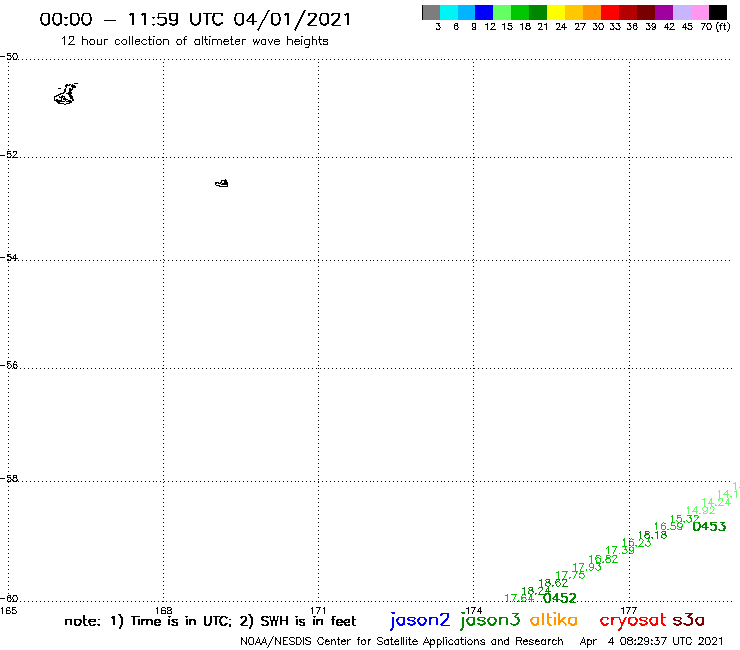Click the -54 latitude axis label
Viewport: 740px width, 650px height.
tap(9, 258)
